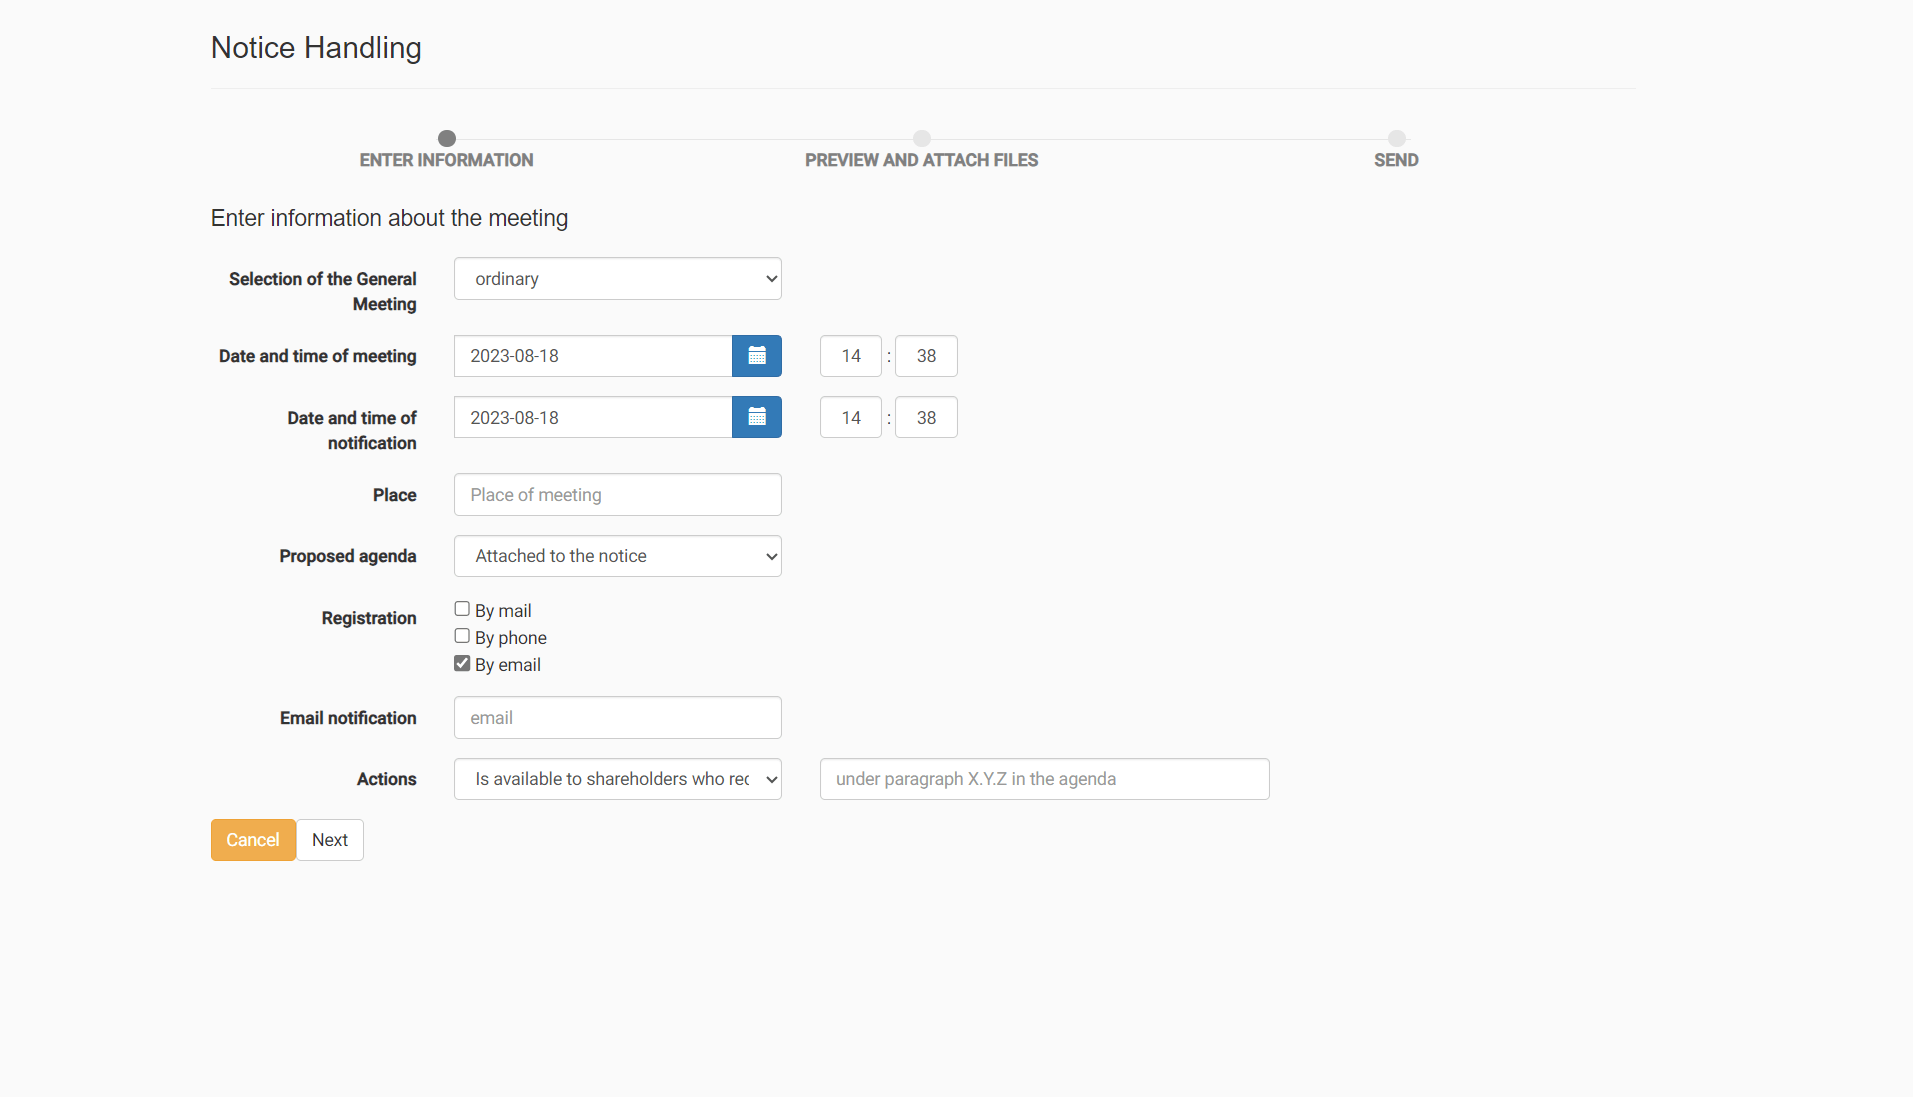Edit the meeting date text field
1913x1097 pixels.
tap(593, 356)
